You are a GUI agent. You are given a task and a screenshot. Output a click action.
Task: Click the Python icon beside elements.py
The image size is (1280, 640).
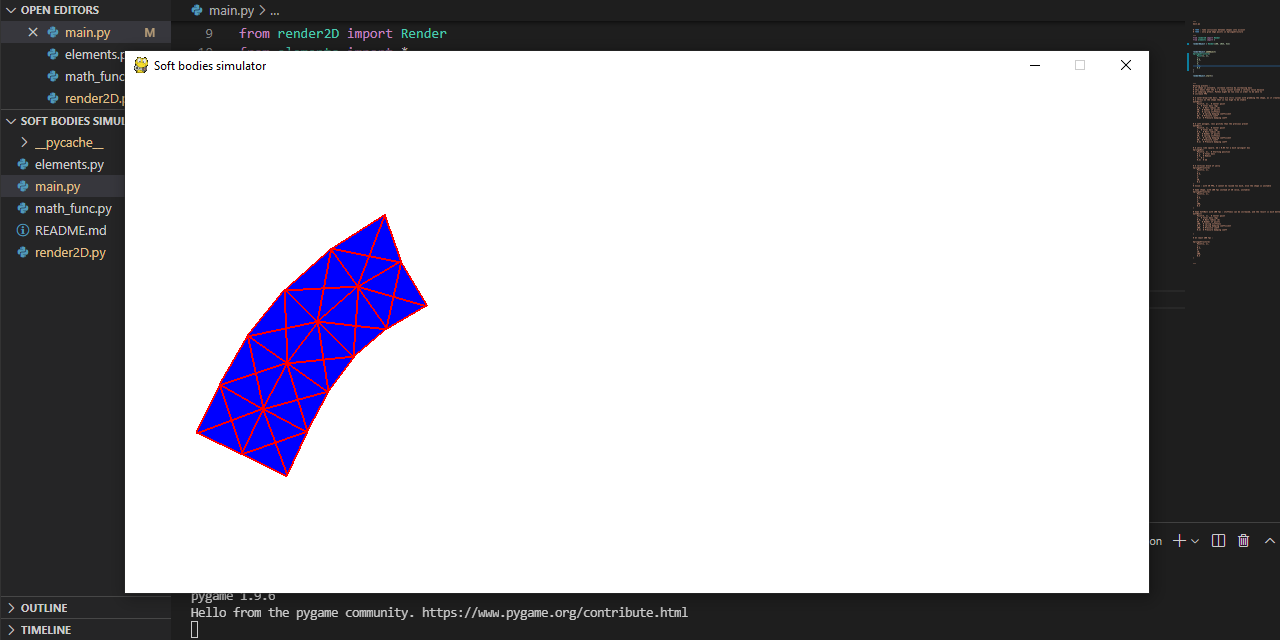tap(22, 164)
